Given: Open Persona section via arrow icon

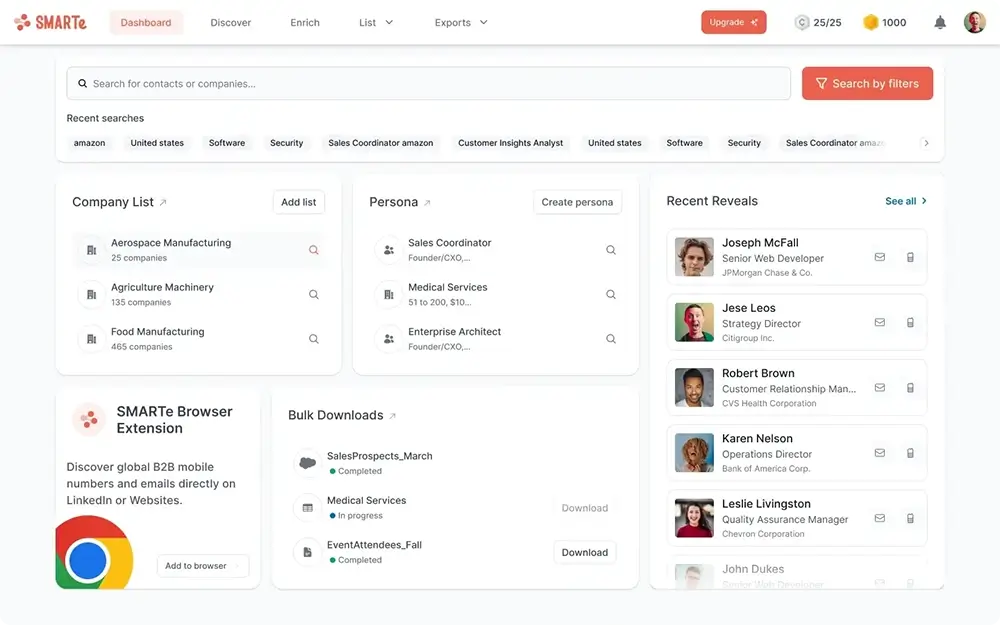Looking at the screenshot, I should point(427,202).
